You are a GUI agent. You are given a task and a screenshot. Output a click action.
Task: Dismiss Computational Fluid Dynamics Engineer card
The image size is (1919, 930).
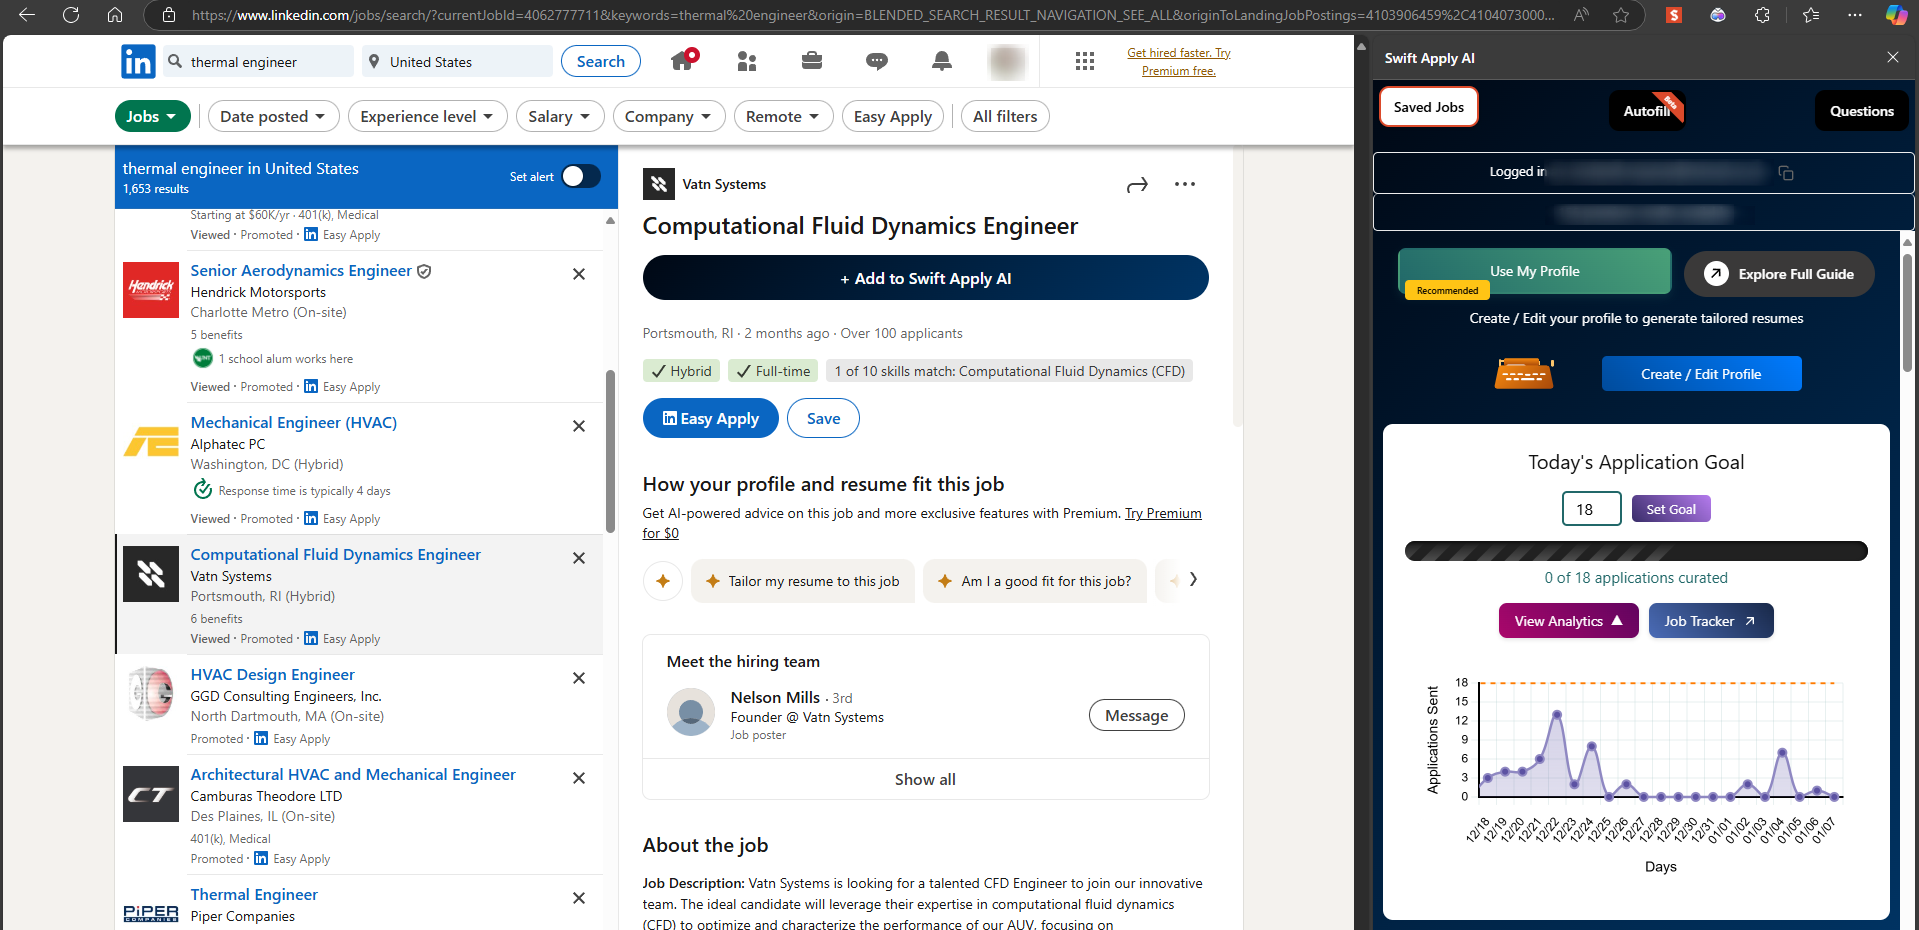pos(579,558)
